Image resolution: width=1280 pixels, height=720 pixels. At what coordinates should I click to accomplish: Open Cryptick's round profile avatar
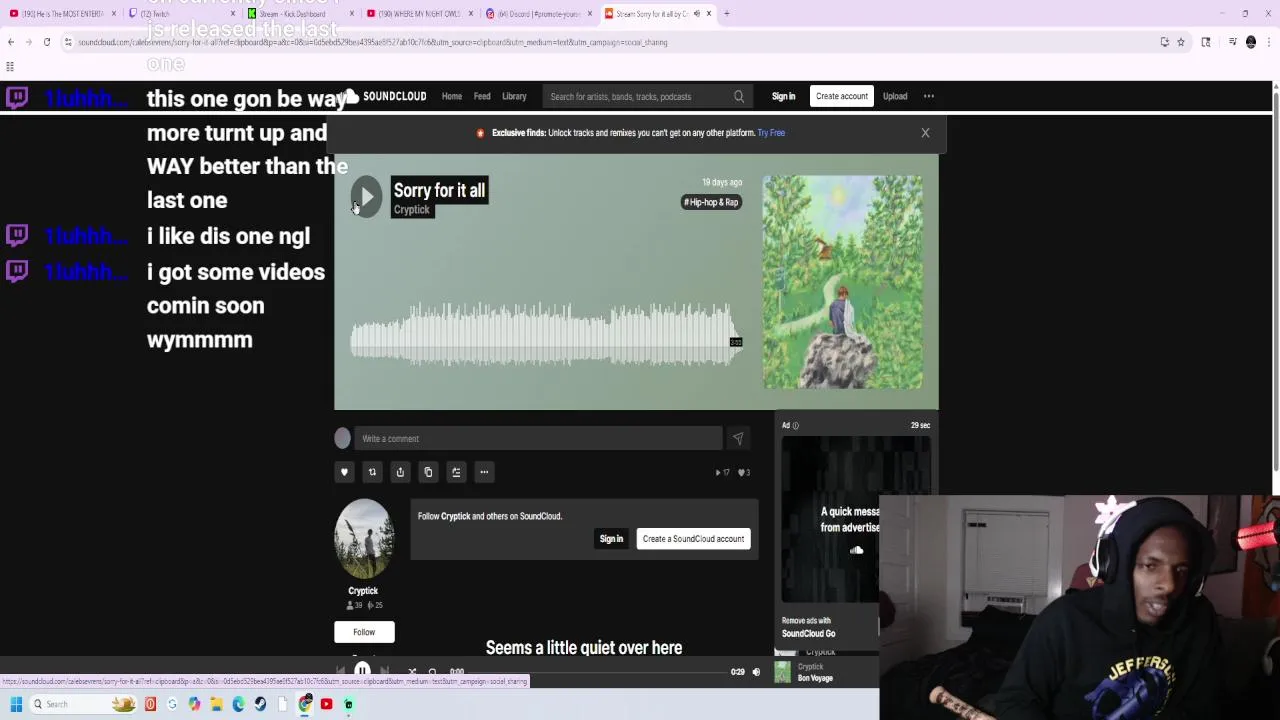(x=364, y=538)
